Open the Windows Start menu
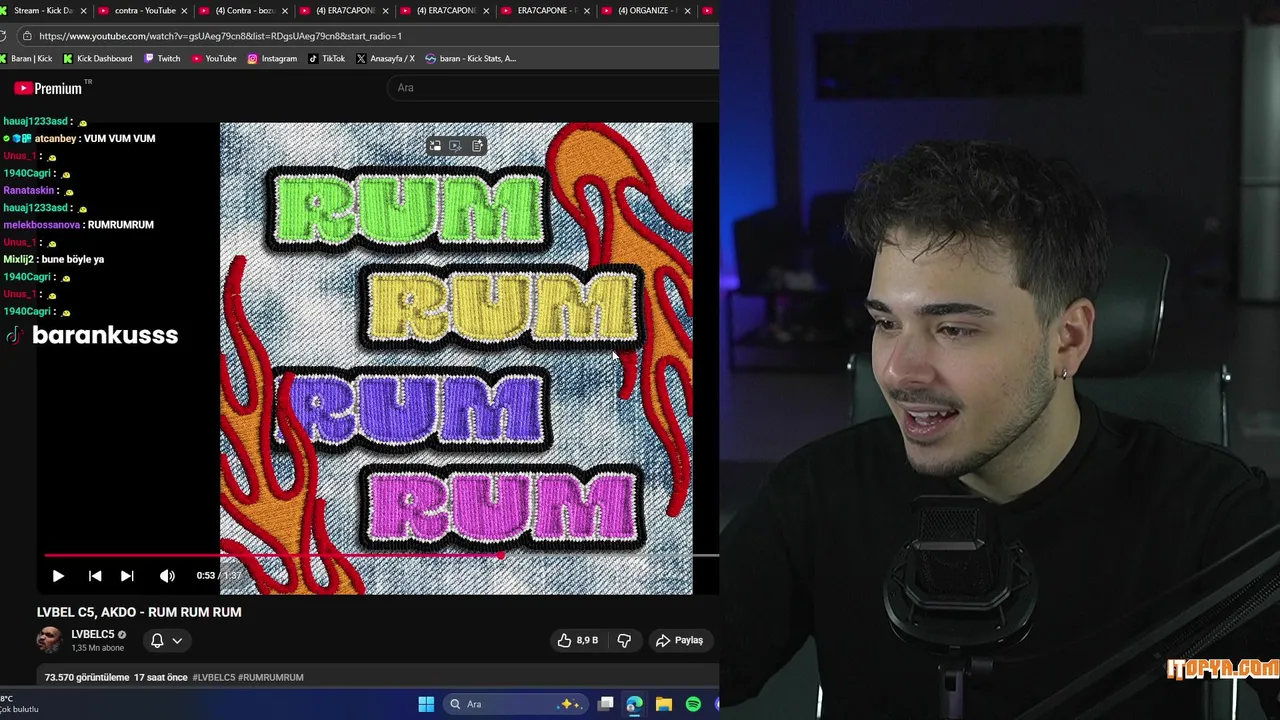The width and height of the screenshot is (1280, 720). click(x=426, y=704)
